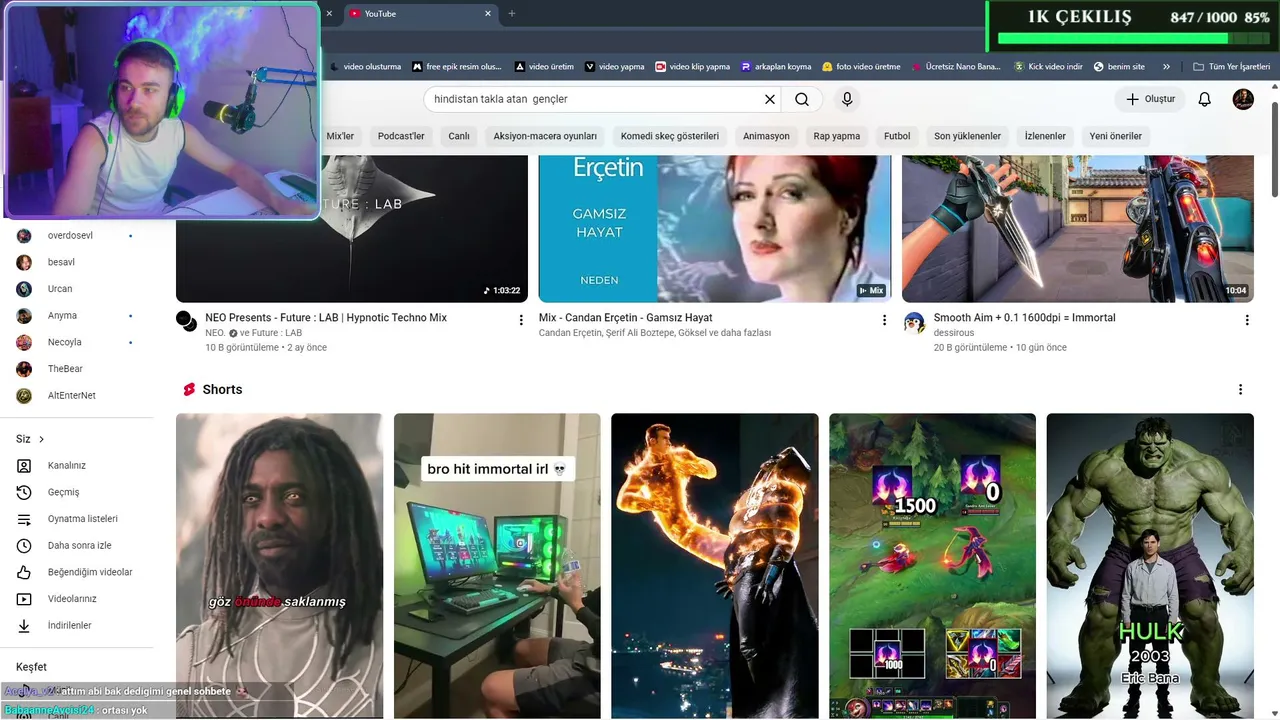Open more options for Smooth Aim video

click(x=1247, y=320)
